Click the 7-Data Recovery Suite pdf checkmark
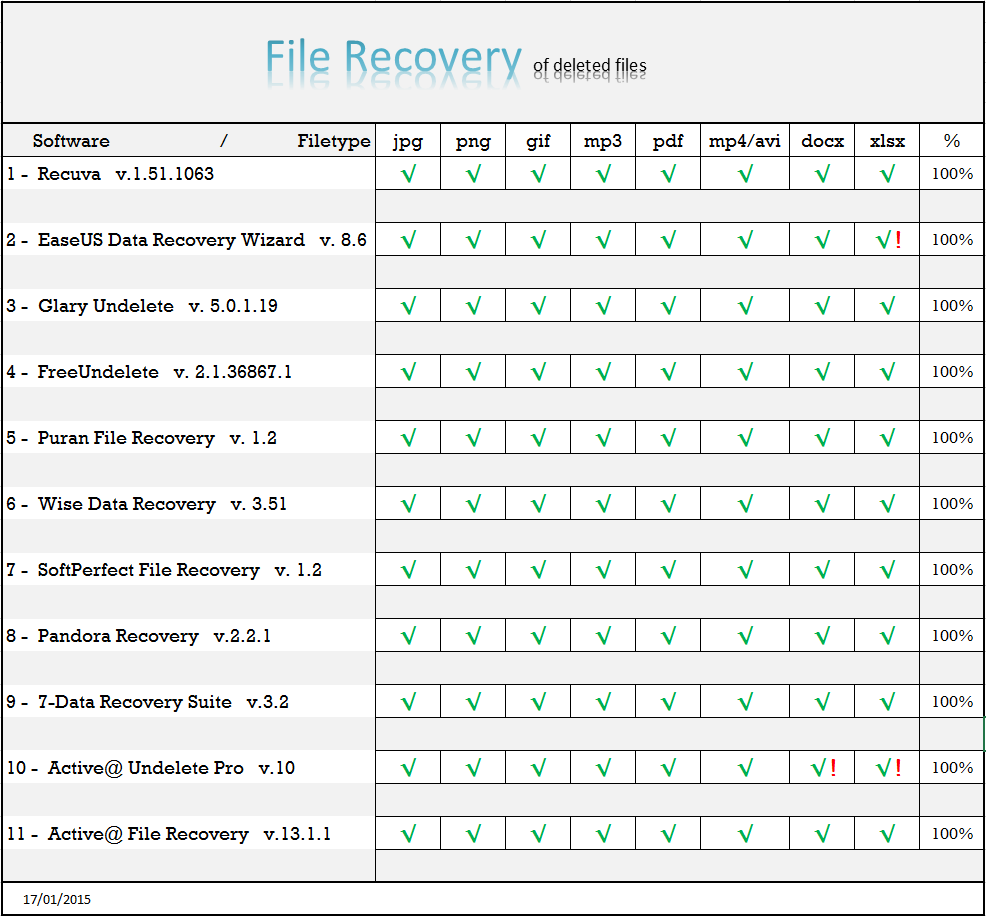The image size is (986, 917). click(668, 702)
